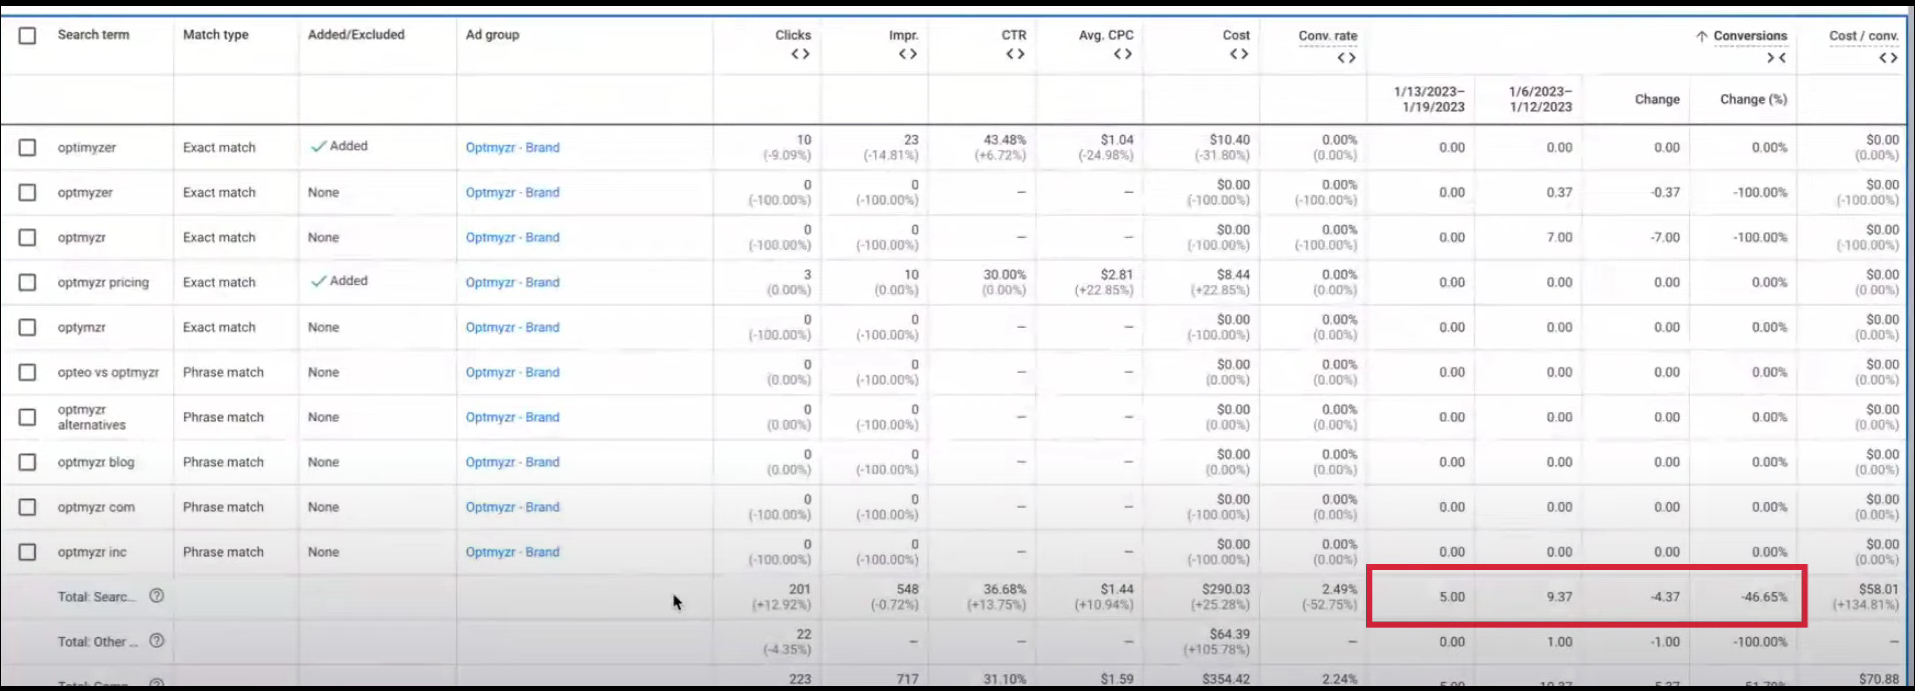
Task: Click the $64.39 other cost value
Action: point(1230,634)
